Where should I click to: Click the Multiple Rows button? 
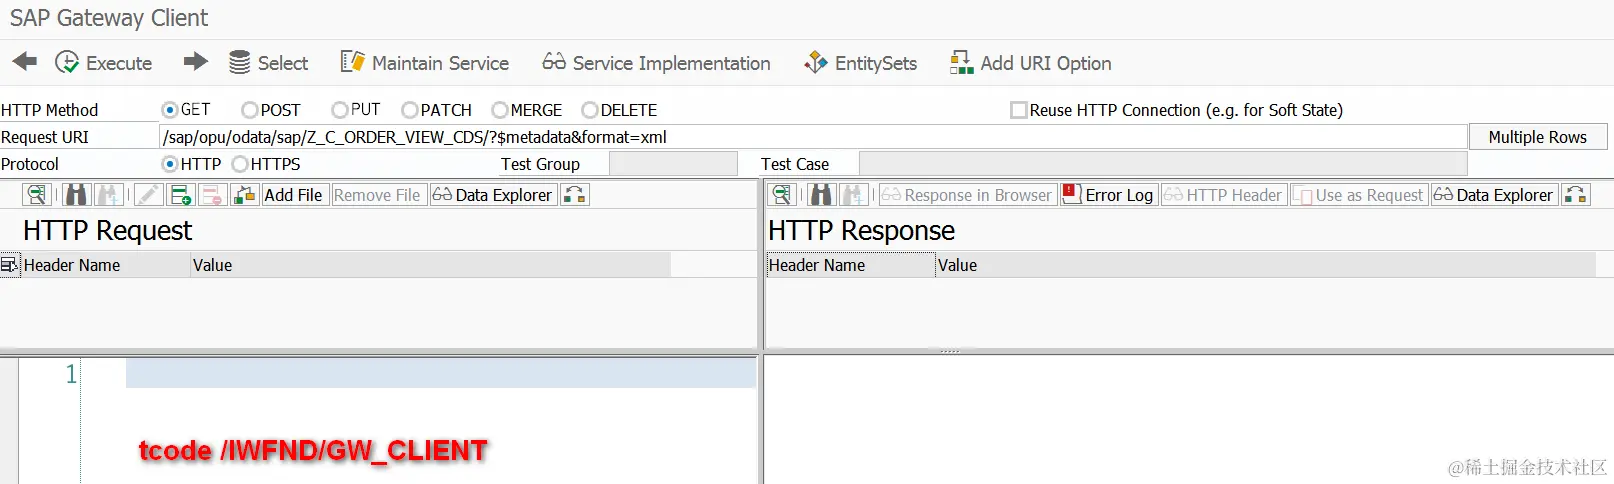click(x=1538, y=137)
